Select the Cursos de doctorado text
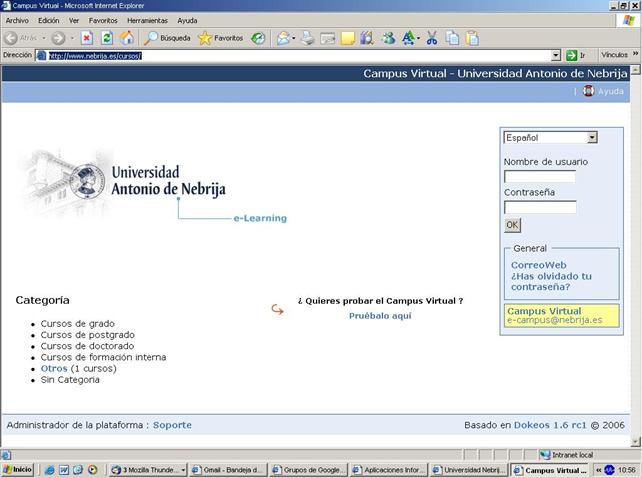The height and width of the screenshot is (478, 642). pos(87,346)
